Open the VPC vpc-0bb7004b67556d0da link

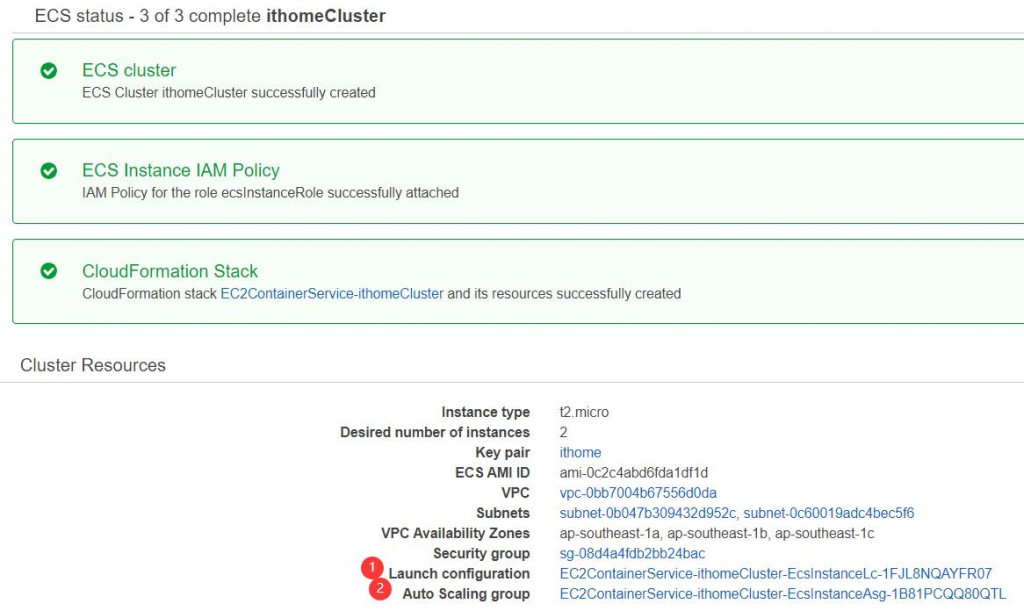pos(638,493)
